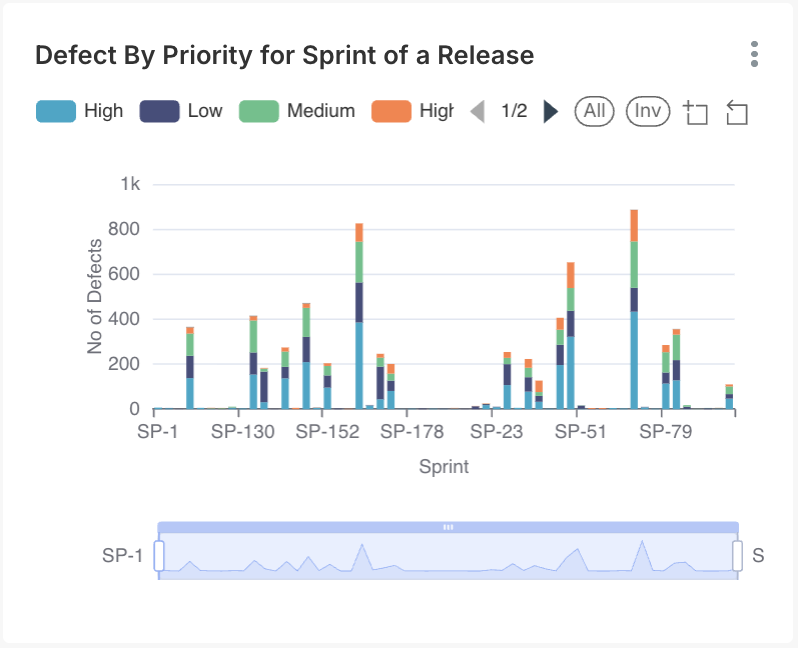Click the top grip of zoom slider

click(448, 526)
